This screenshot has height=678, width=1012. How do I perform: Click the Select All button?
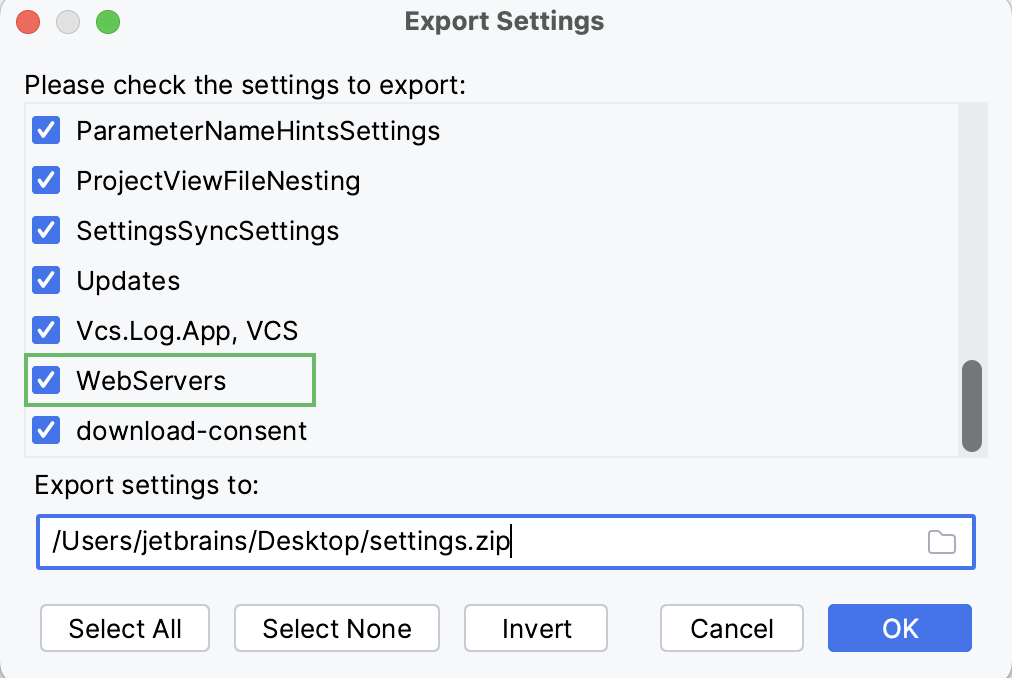125,628
